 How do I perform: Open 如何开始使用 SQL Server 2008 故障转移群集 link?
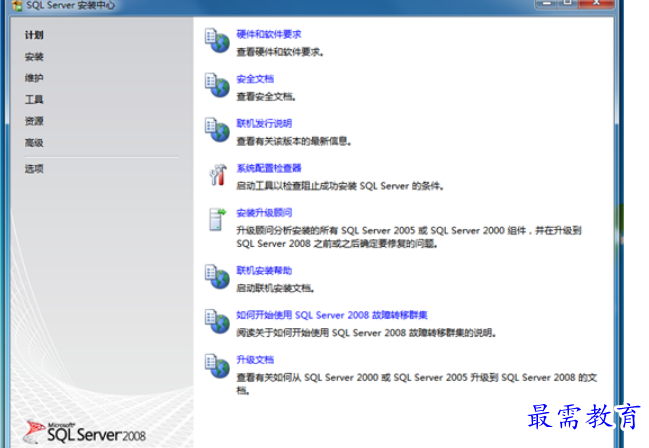332,315
